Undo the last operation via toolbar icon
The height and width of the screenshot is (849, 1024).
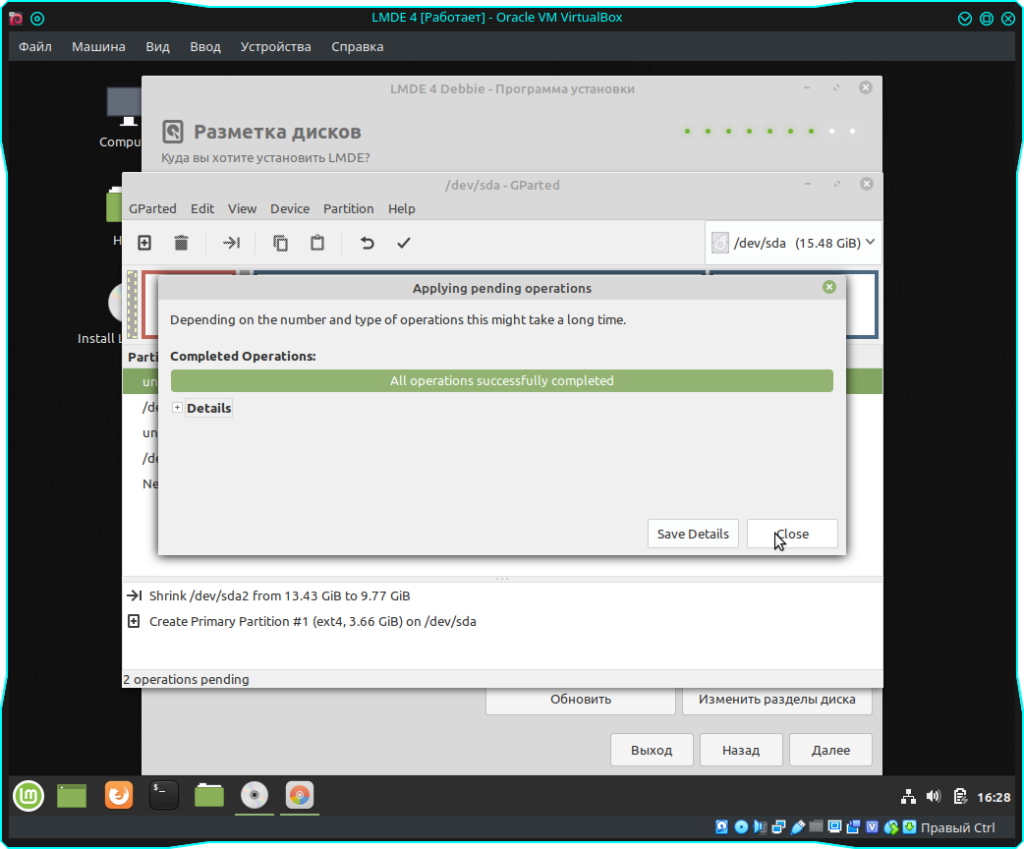[x=367, y=243]
